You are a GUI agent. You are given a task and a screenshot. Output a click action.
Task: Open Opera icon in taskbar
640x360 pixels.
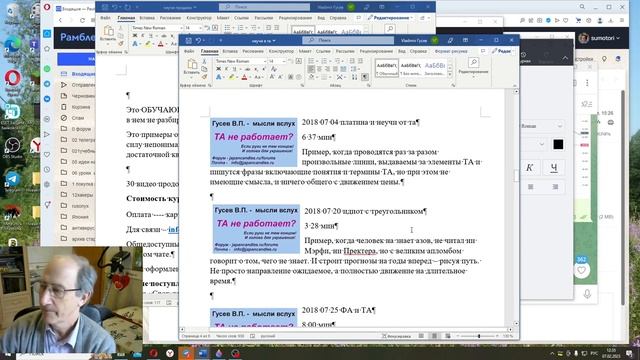(x=153, y=353)
